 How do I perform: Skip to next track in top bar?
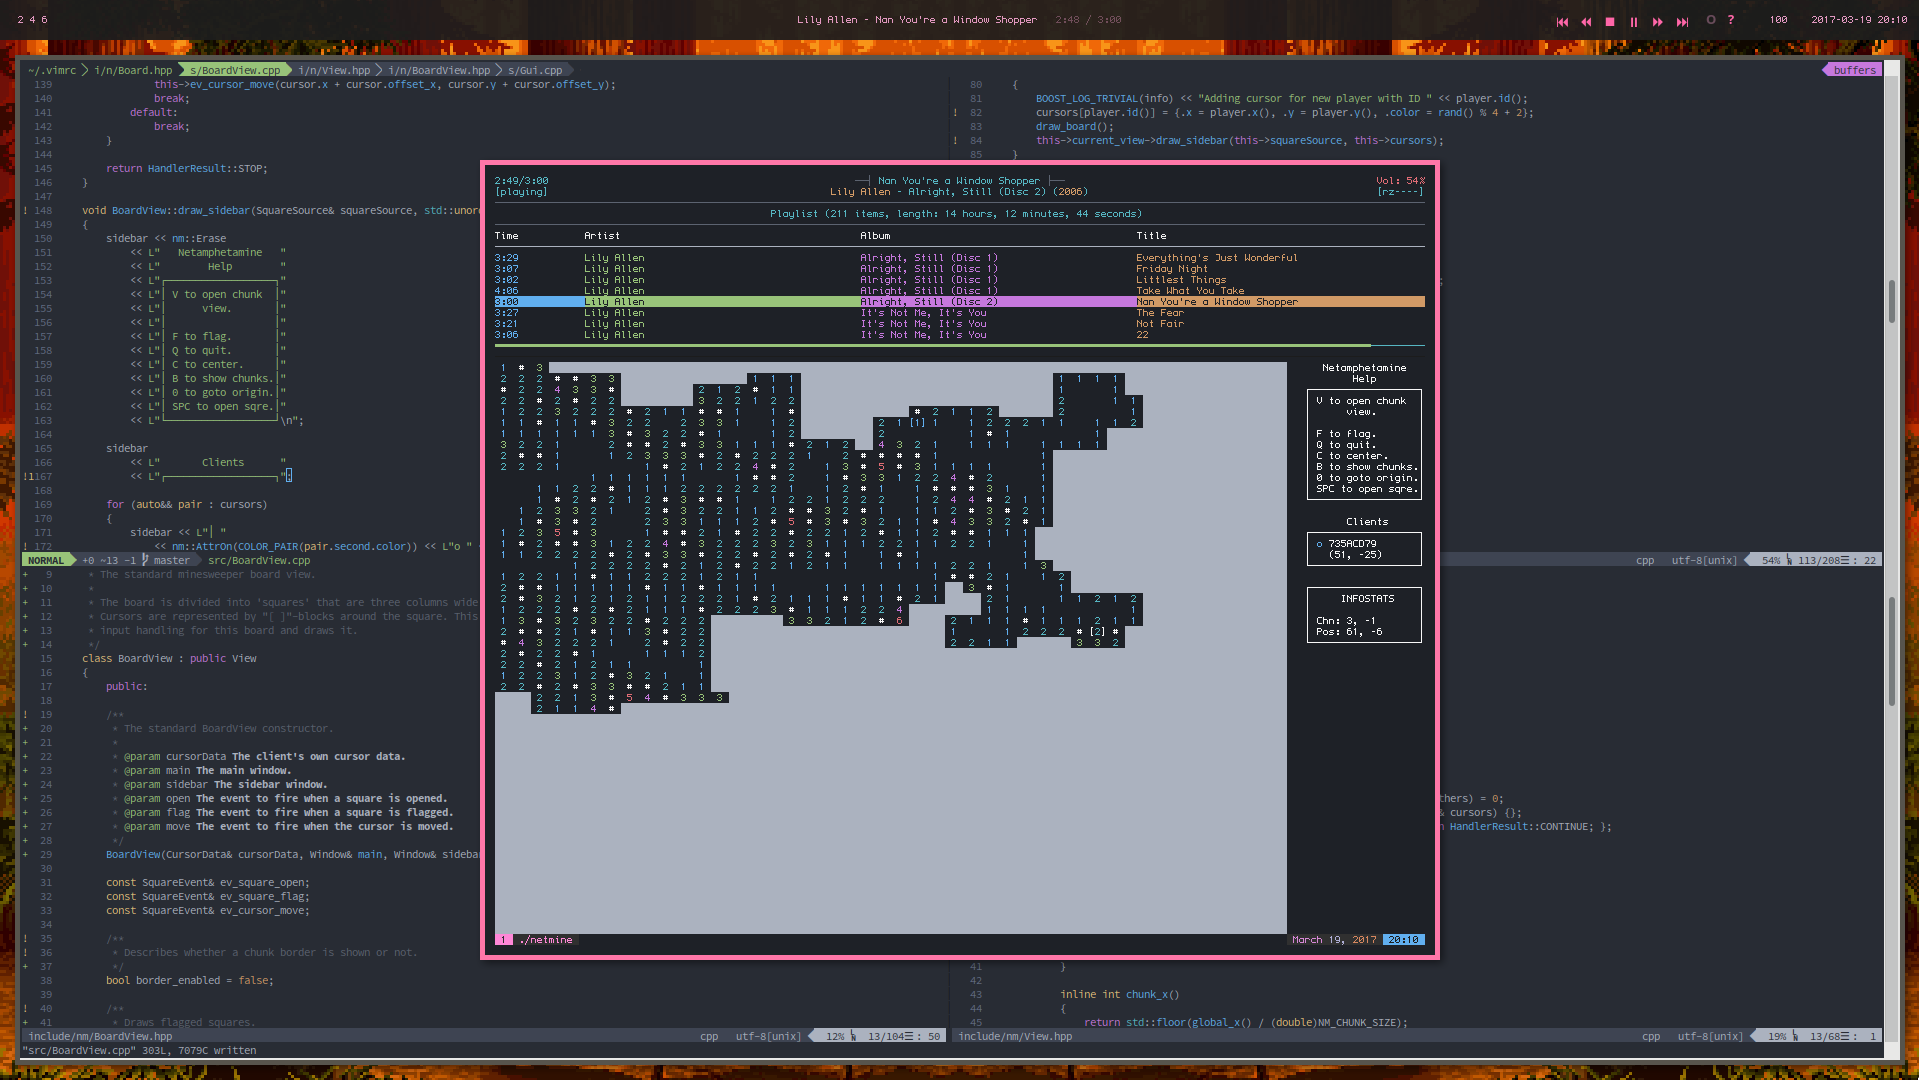point(1682,21)
